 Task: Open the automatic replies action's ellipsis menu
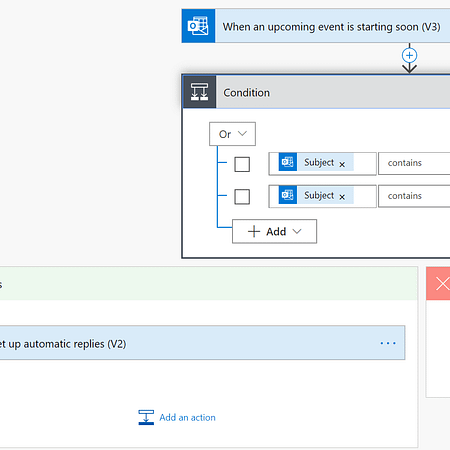click(388, 343)
